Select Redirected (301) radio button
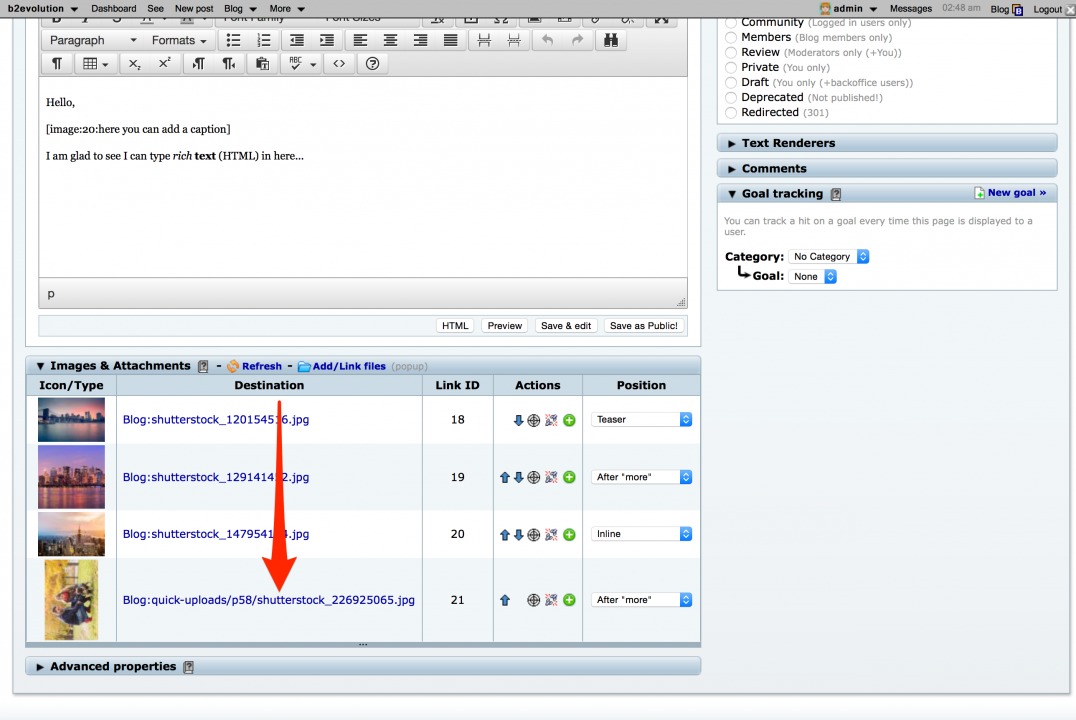Image resolution: width=1076 pixels, height=720 pixels. (731, 113)
